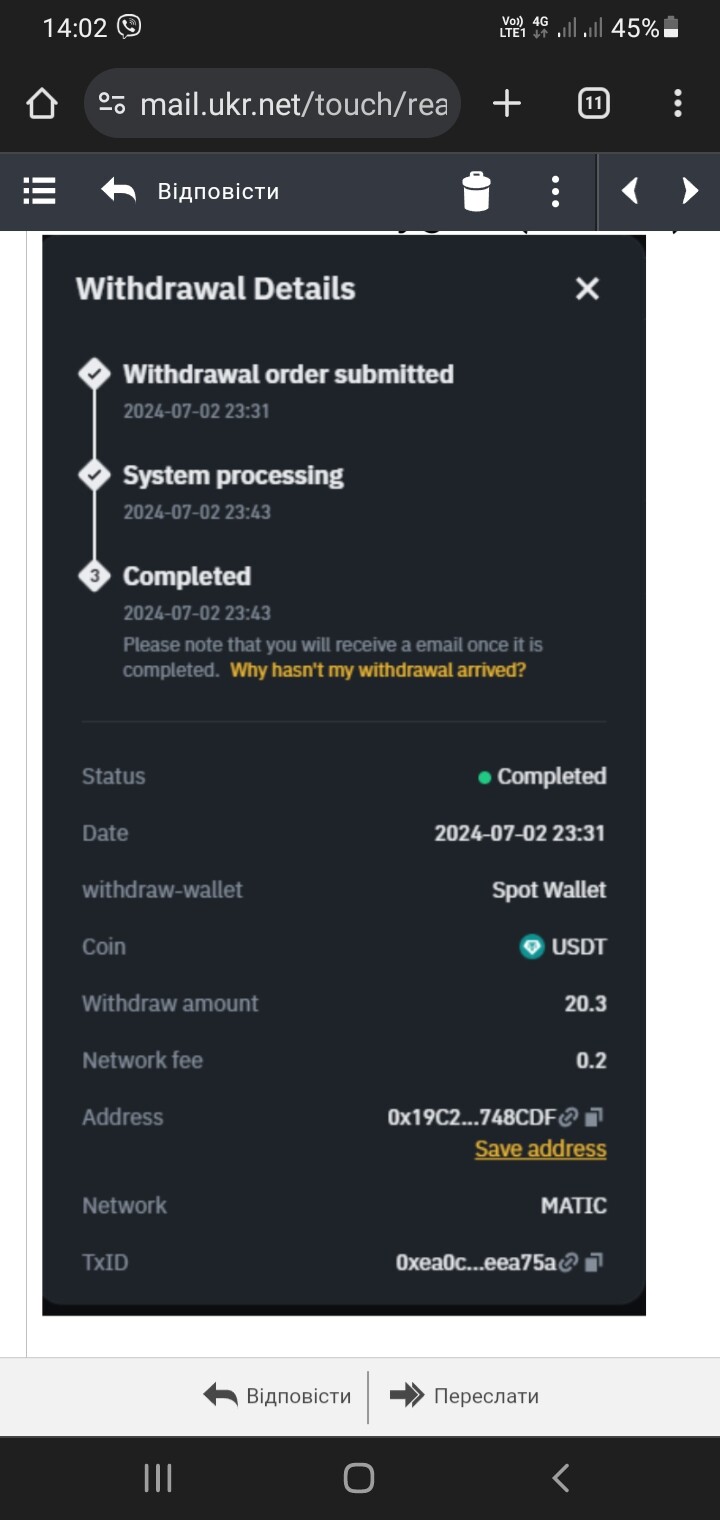Open Chrome three-dot overflow menu

click(x=678, y=103)
